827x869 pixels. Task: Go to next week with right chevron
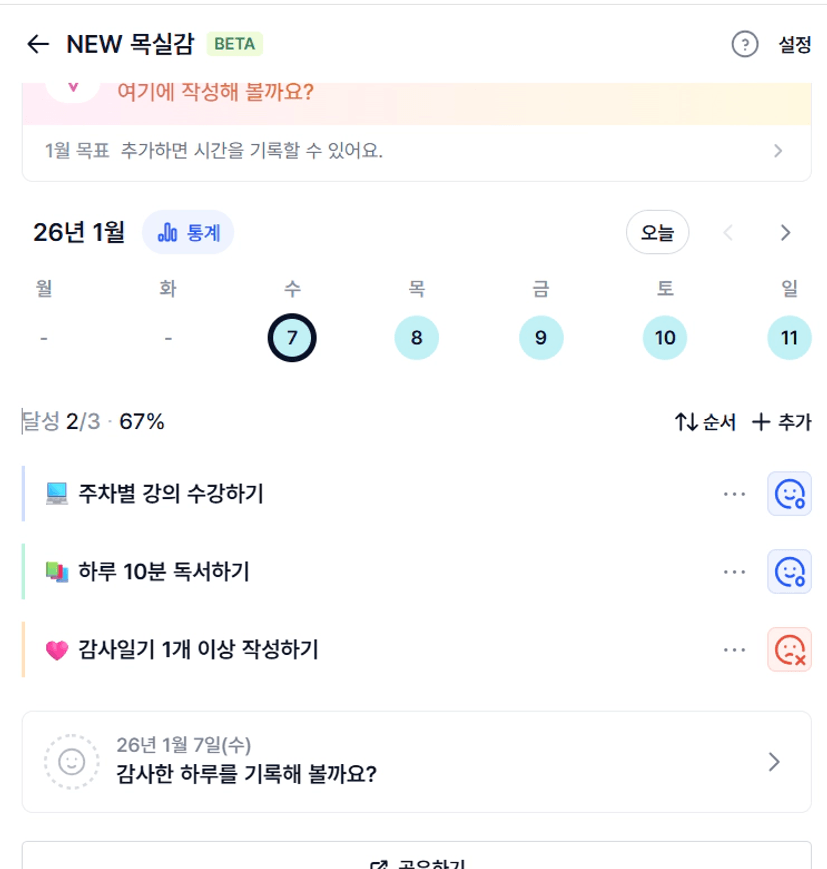click(785, 232)
